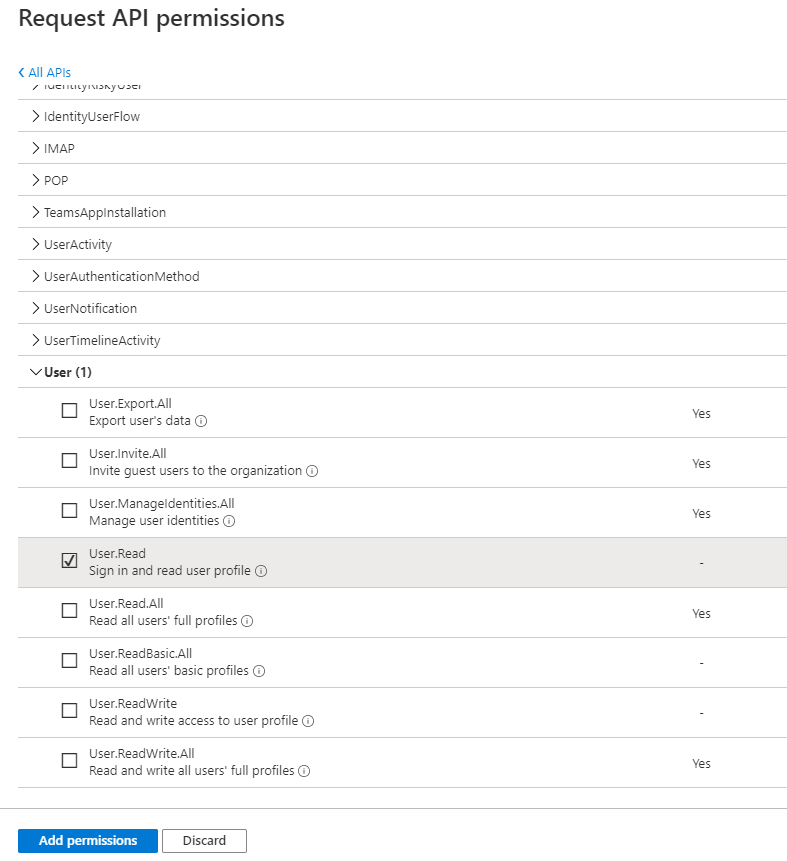787x861 pixels.
Task: Click info icon beside Invite guest users
Action: 312,471
